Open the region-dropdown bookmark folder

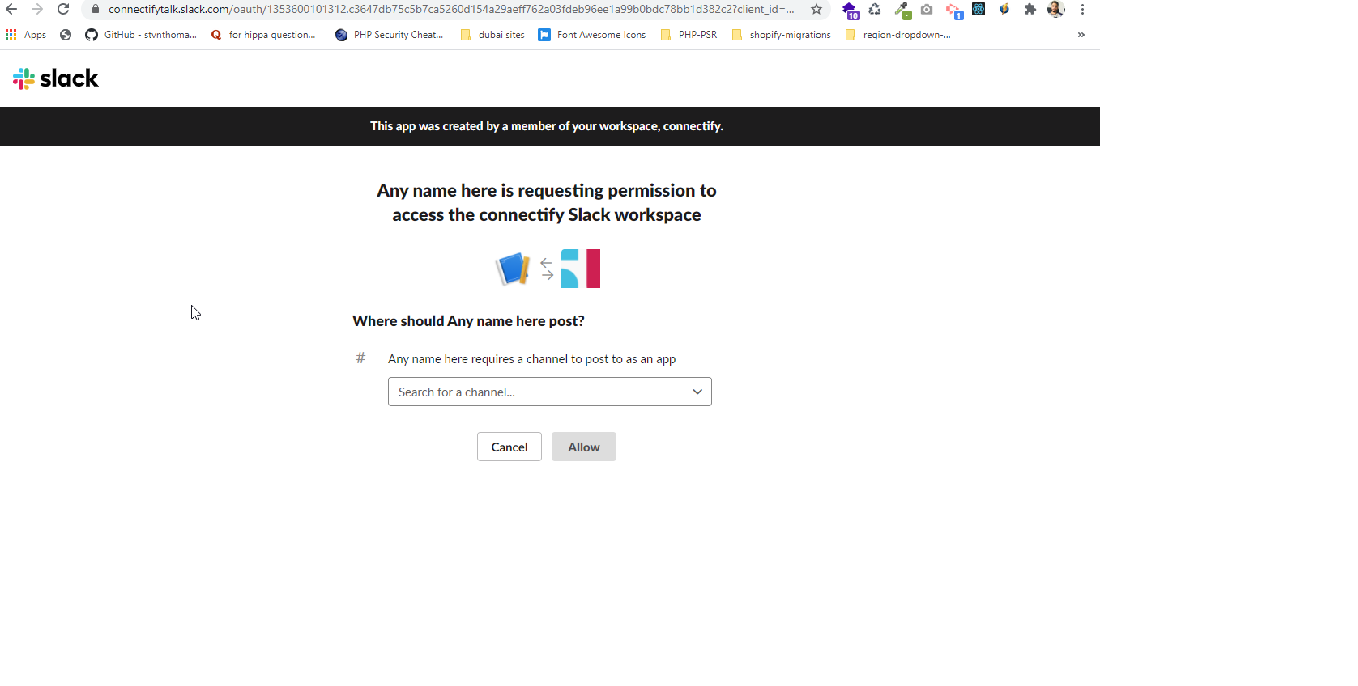click(898, 34)
